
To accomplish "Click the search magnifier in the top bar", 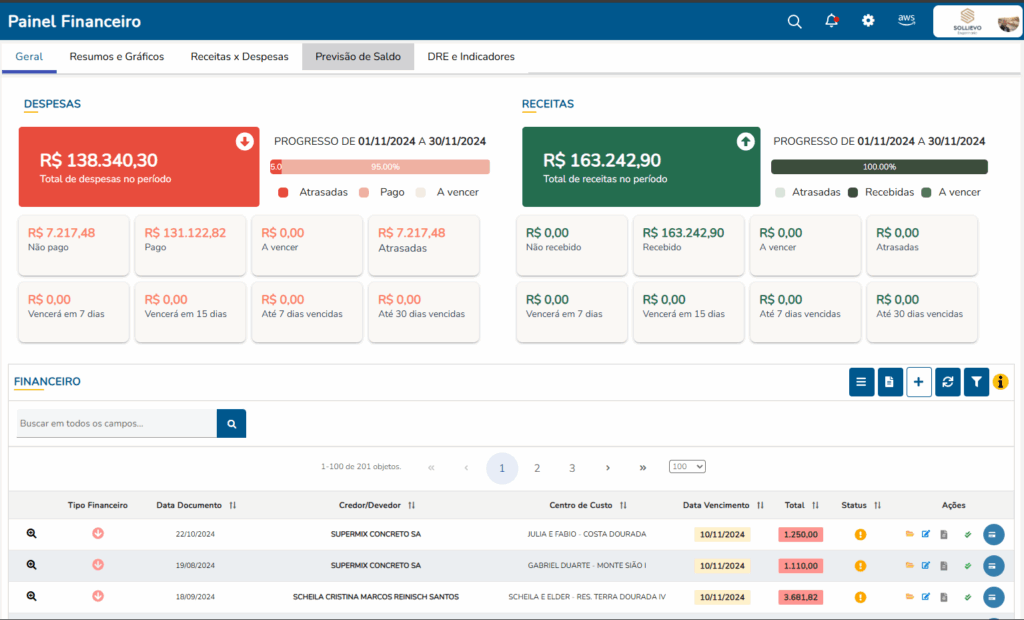I will (x=794, y=21).
